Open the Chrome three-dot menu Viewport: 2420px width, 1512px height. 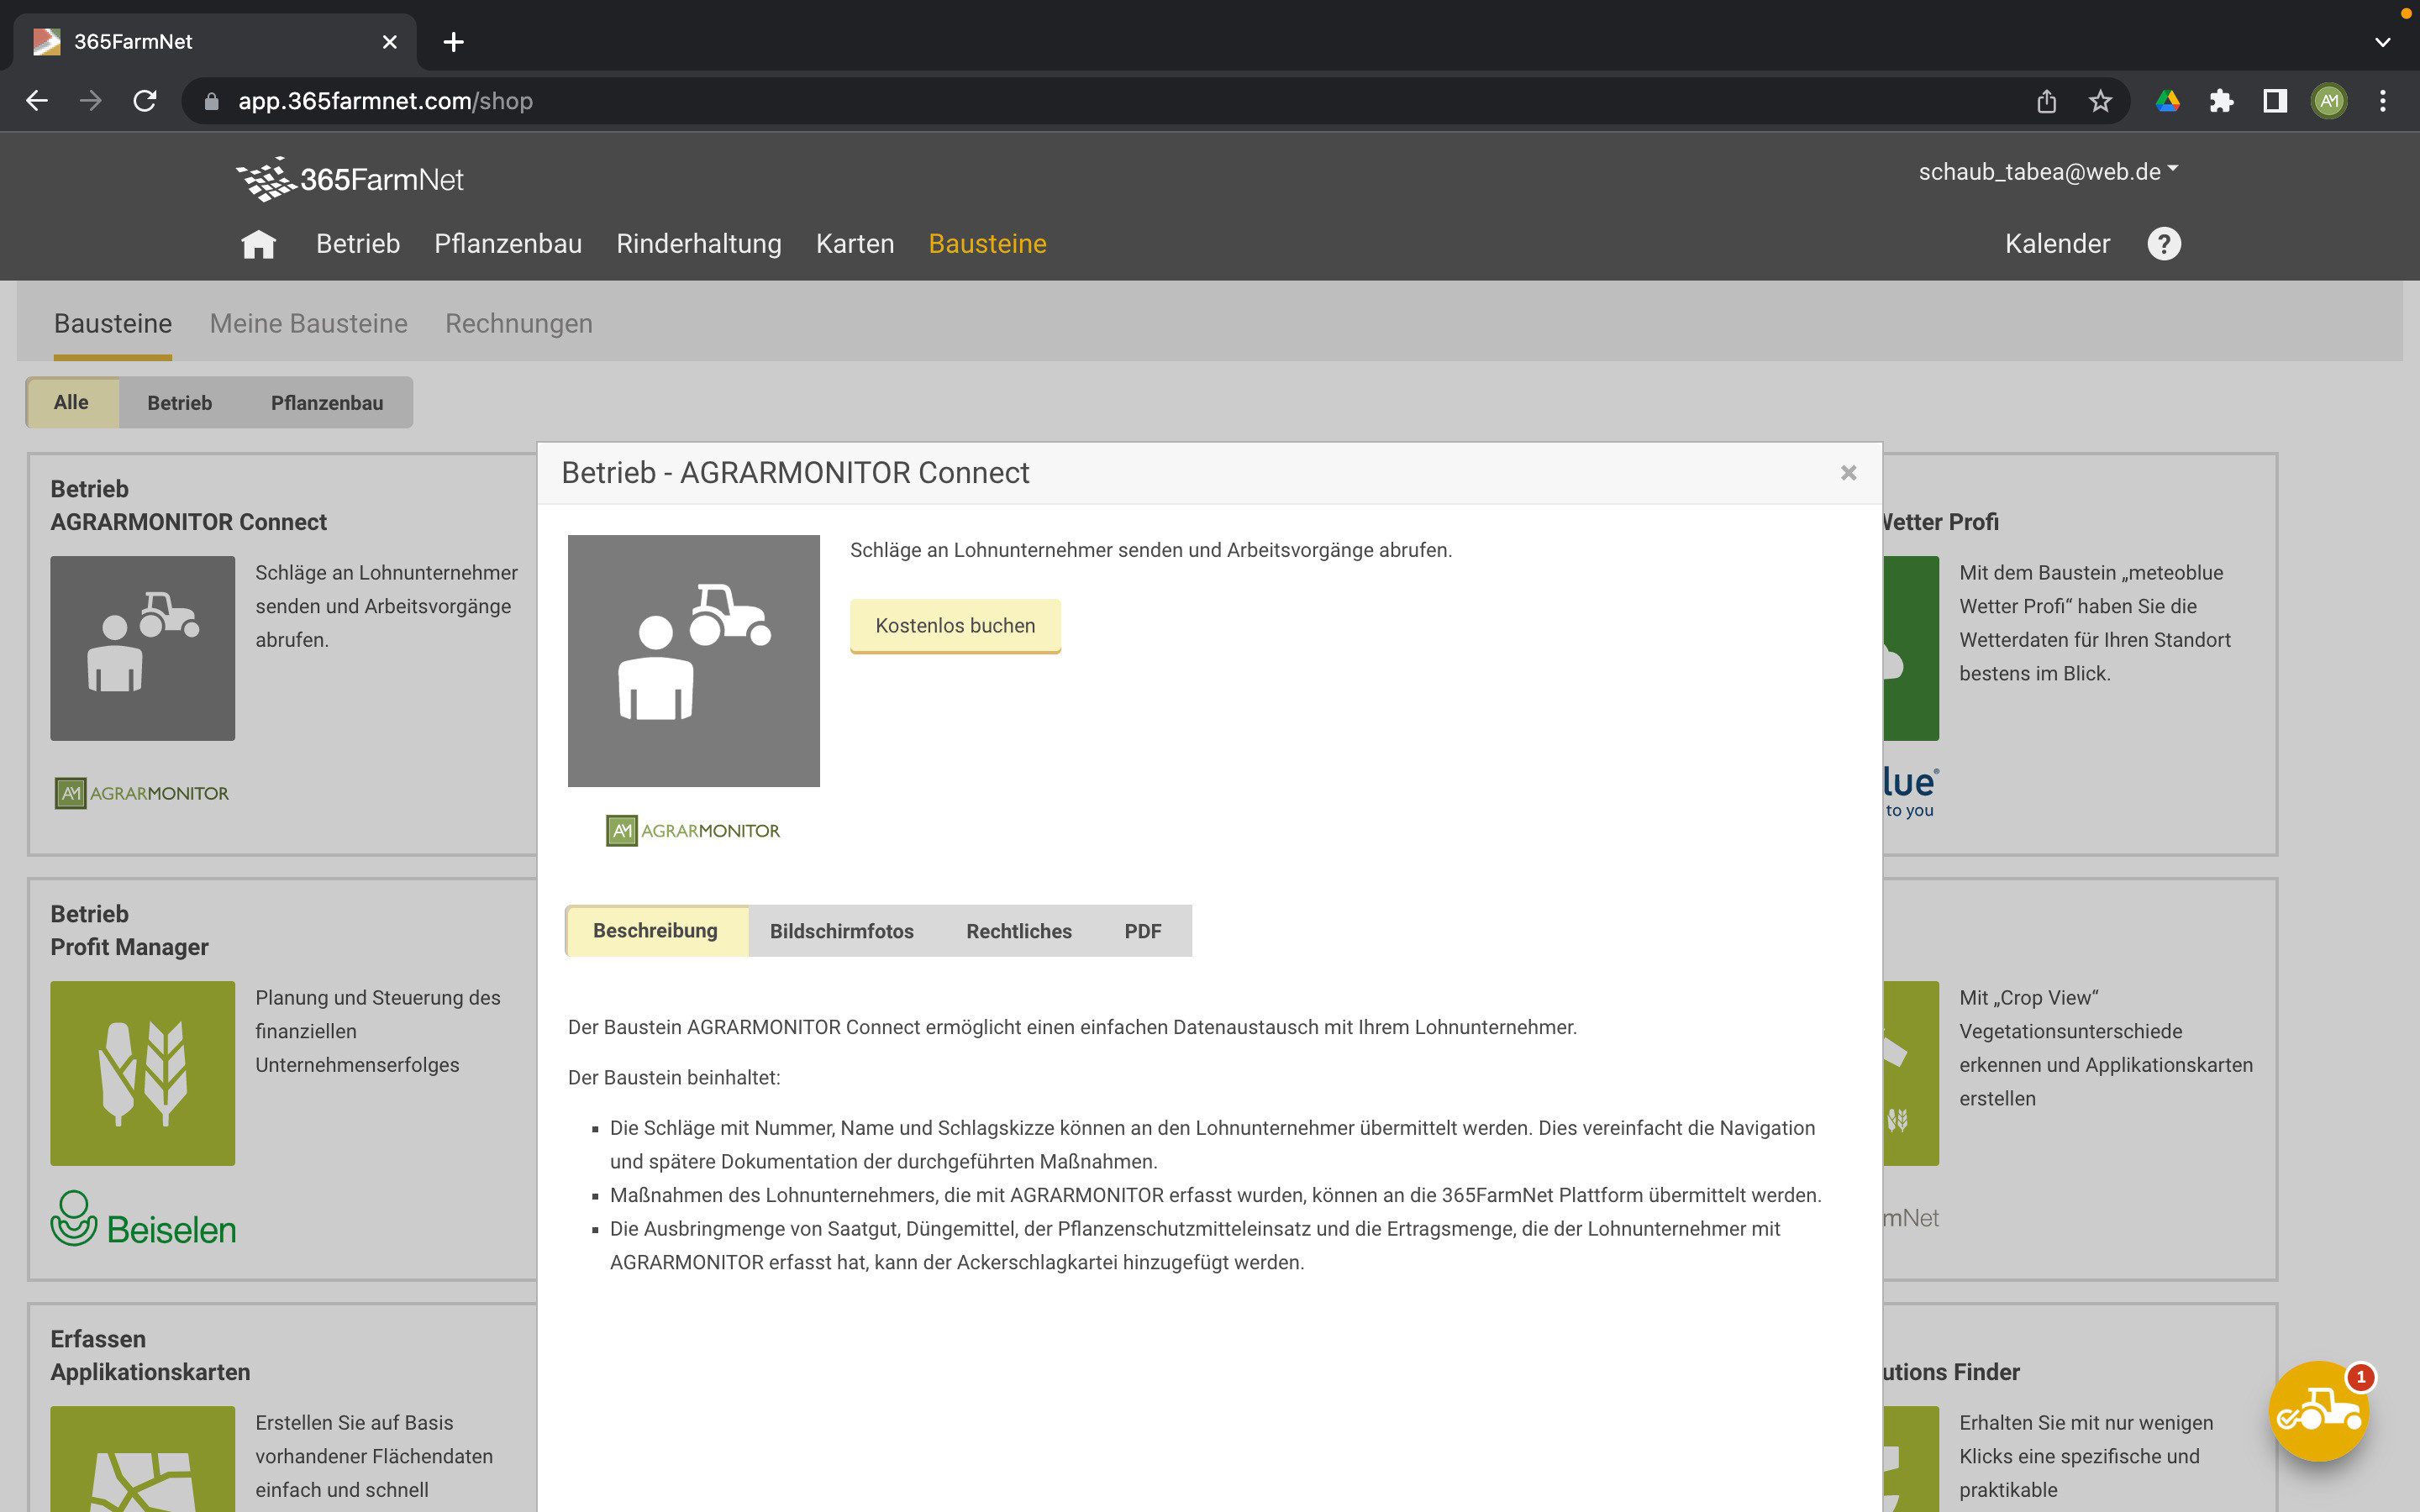2383,101
